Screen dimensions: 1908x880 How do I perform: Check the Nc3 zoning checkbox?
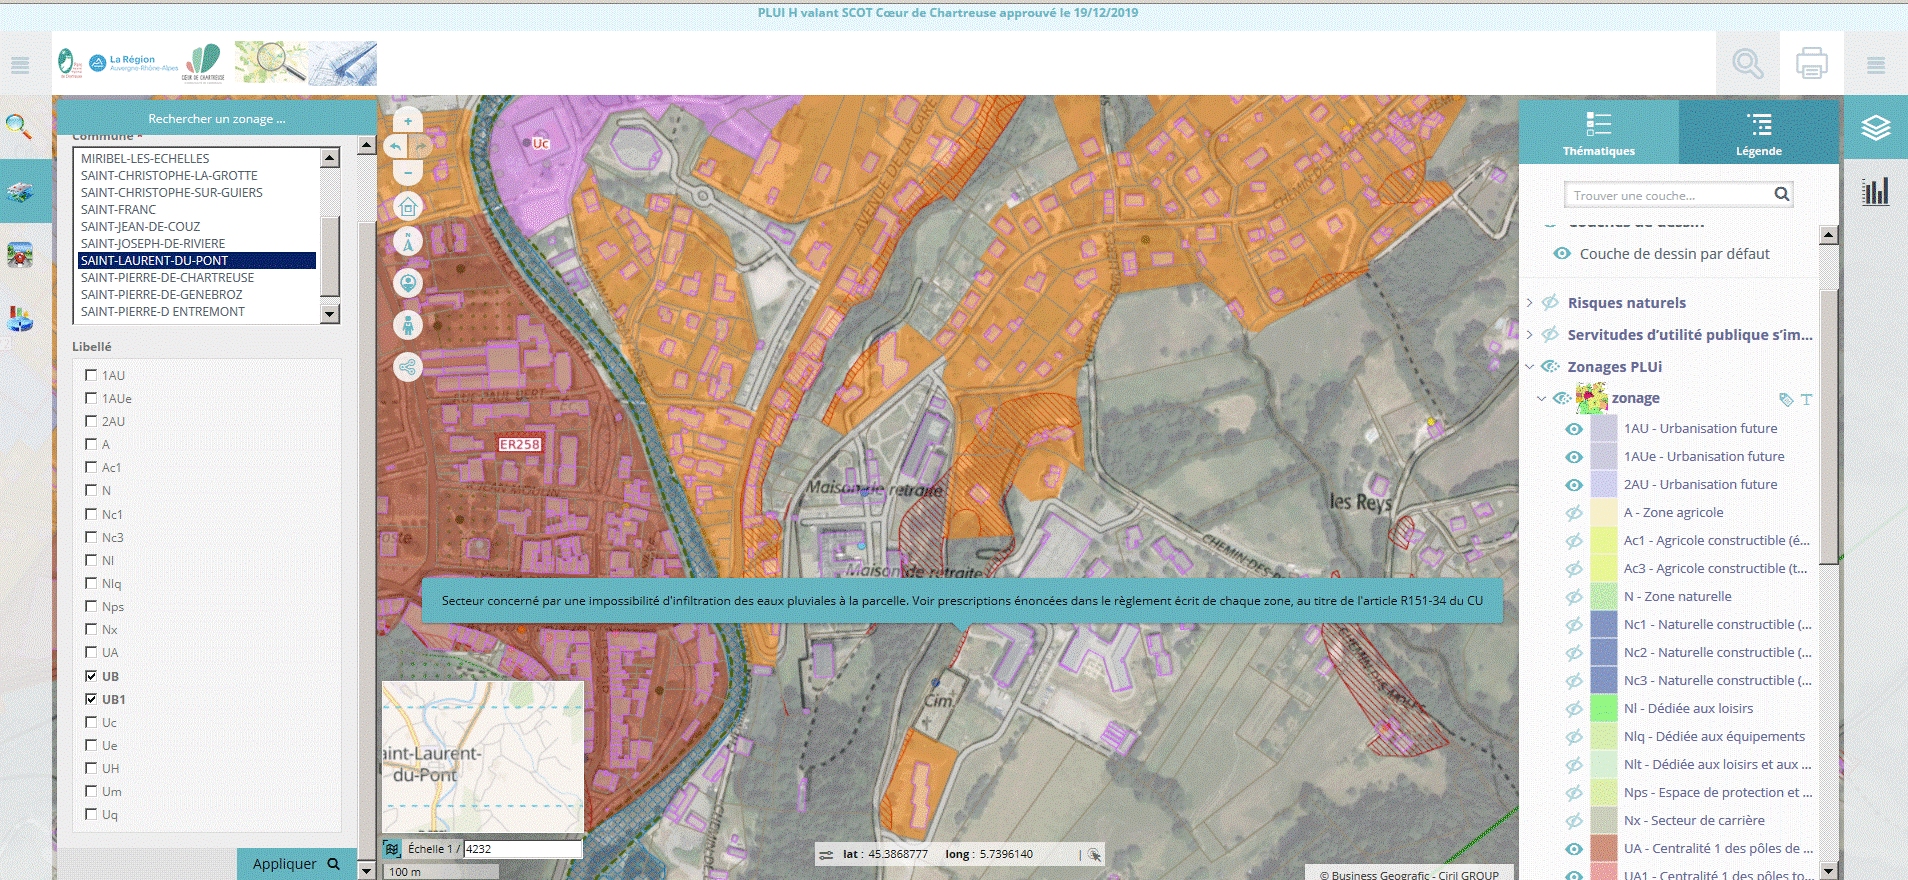(x=91, y=537)
